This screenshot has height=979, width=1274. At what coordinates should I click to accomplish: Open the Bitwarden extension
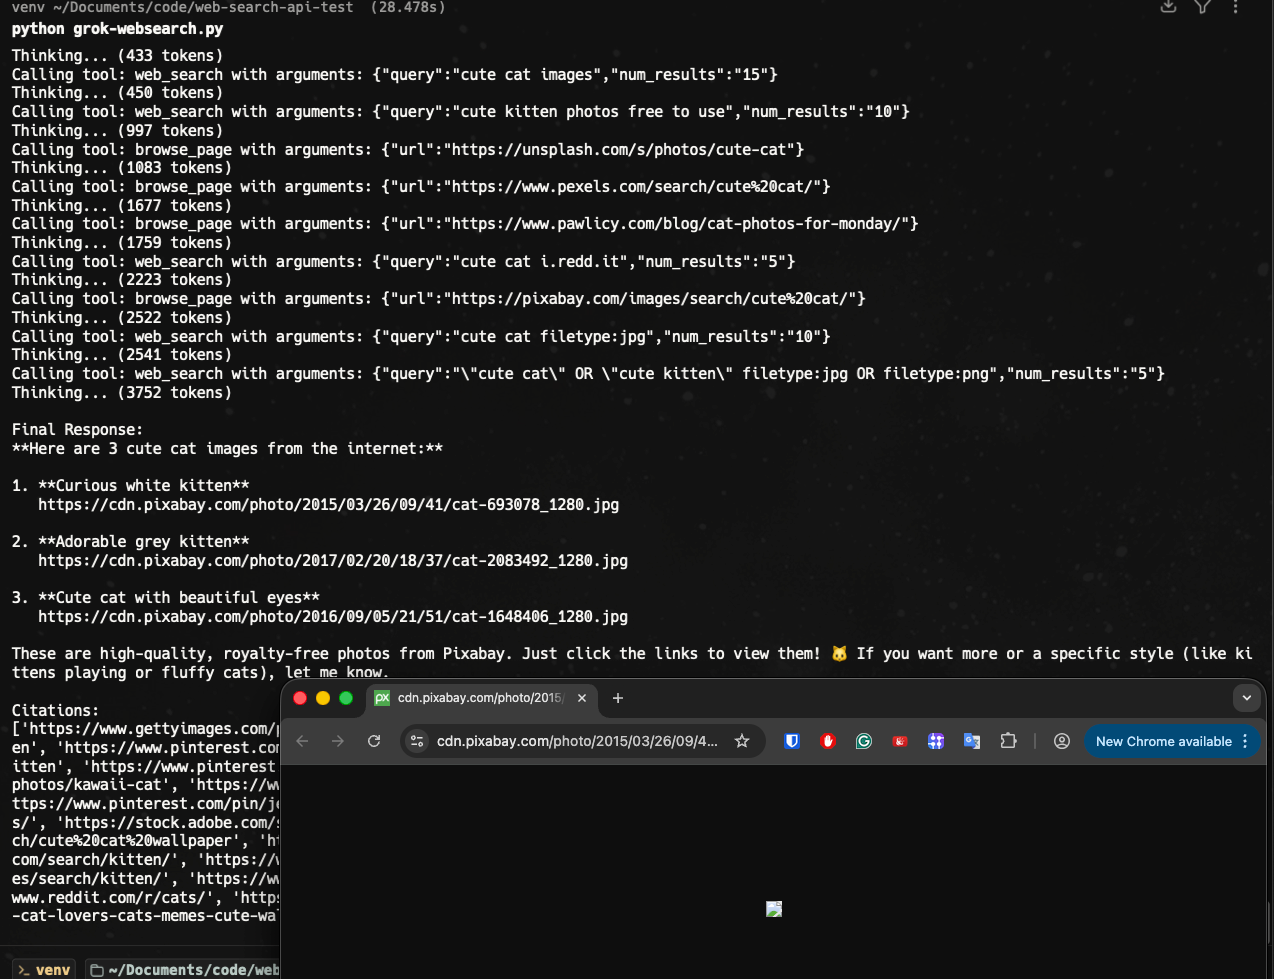[x=792, y=741]
